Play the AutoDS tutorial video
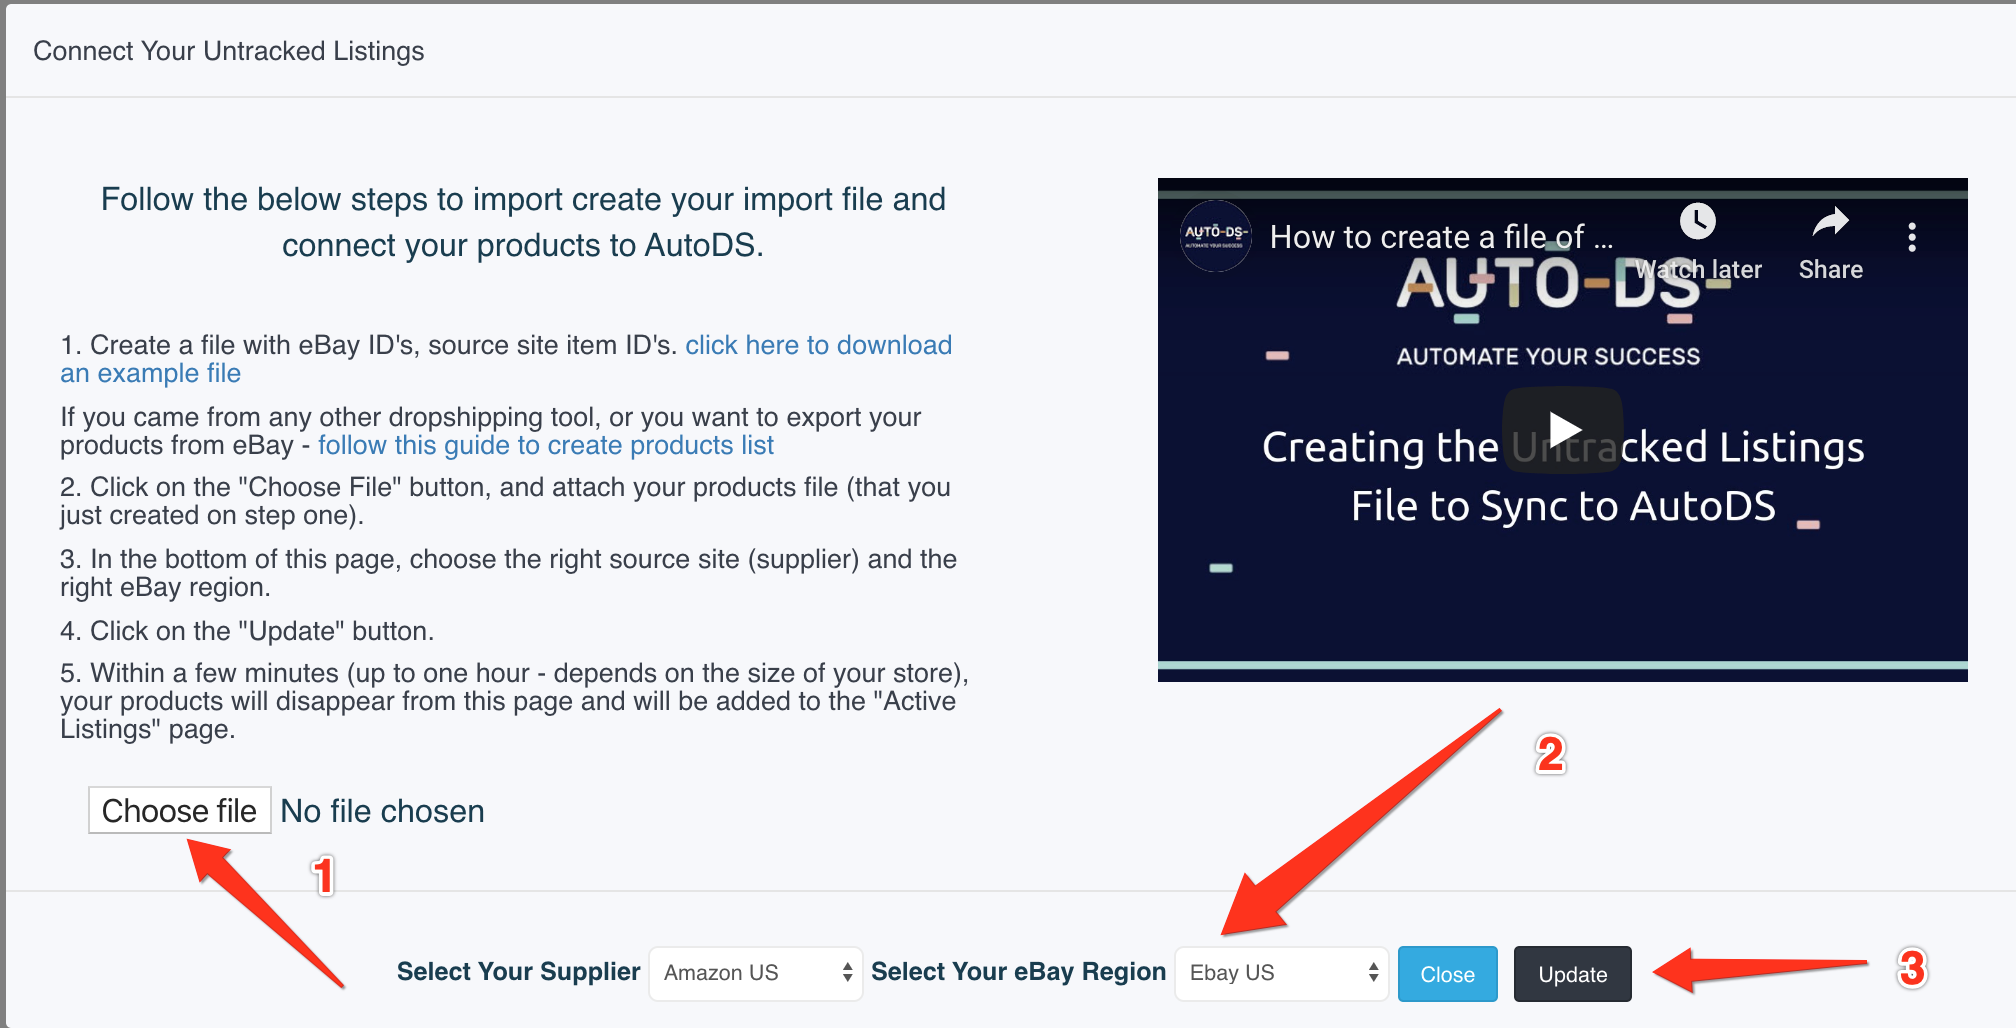This screenshot has height=1028, width=2016. (1563, 429)
